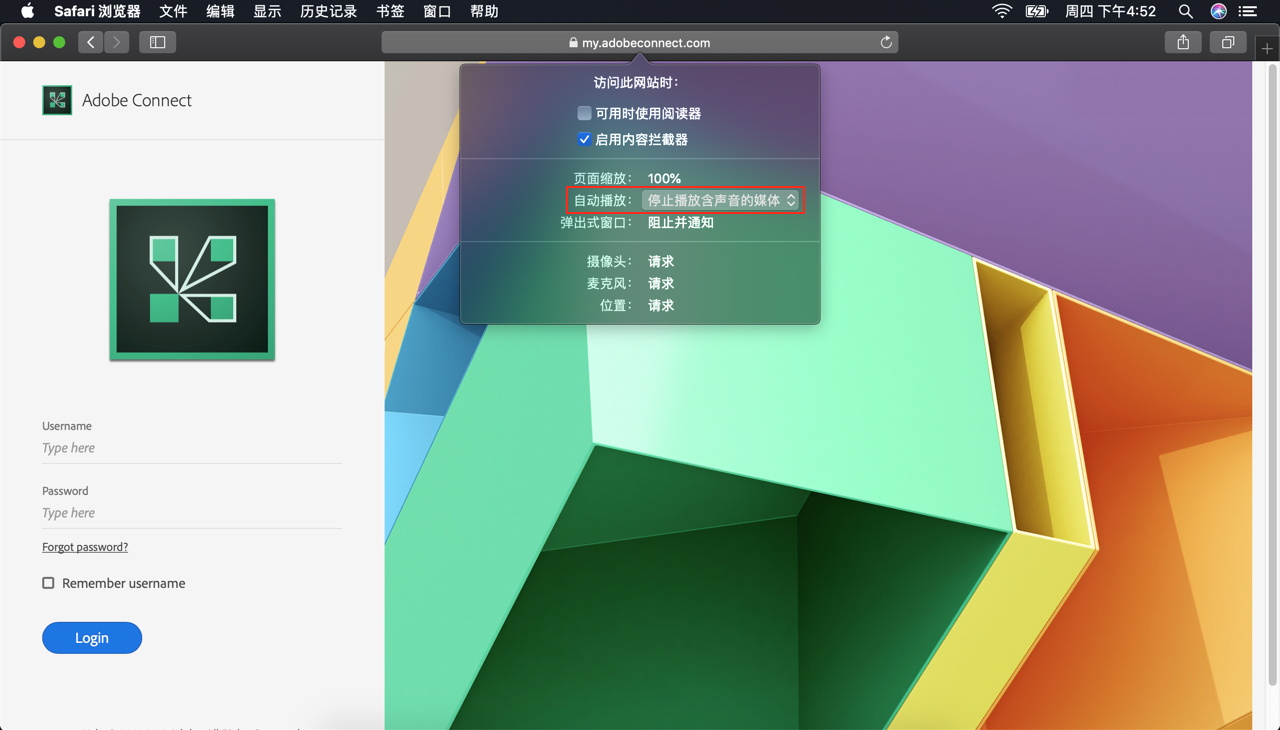The height and width of the screenshot is (730, 1280).
Task: Change the 摄像头 请求 setting
Action: [x=661, y=261]
